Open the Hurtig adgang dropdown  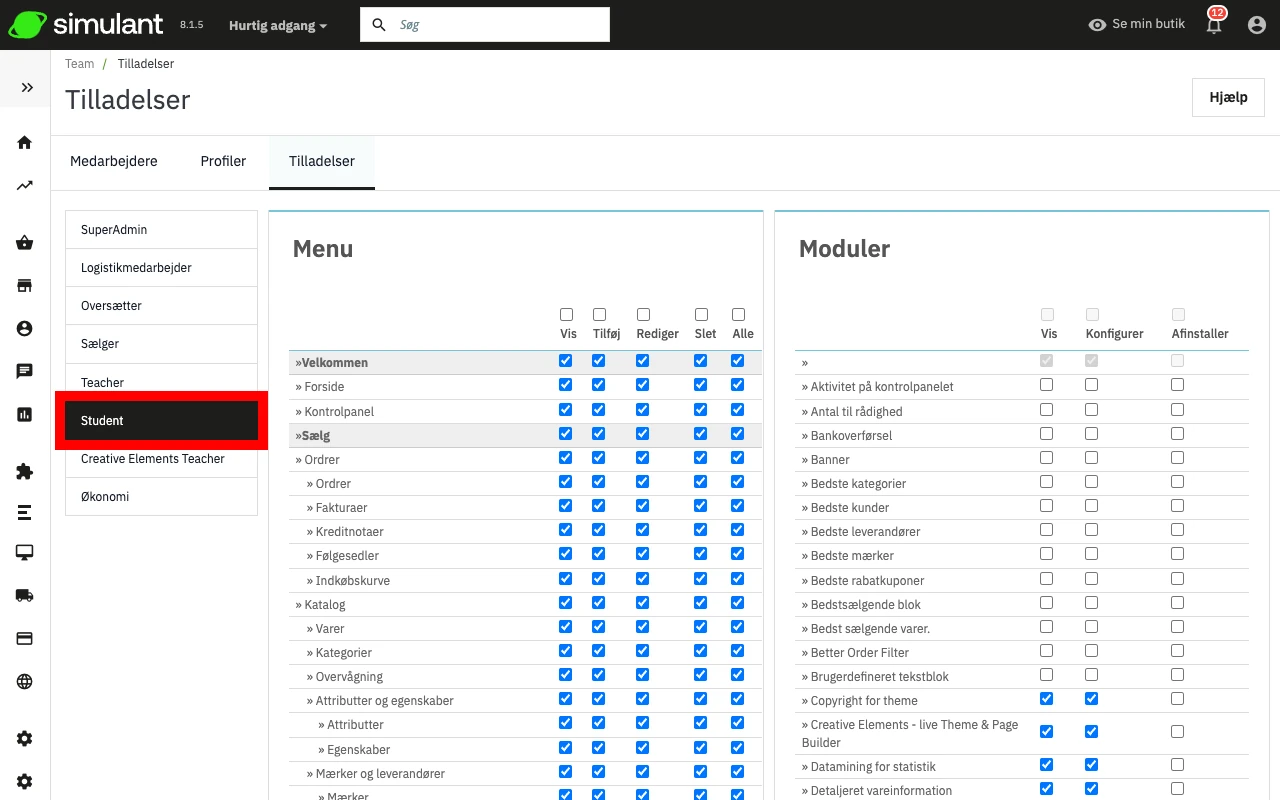(277, 25)
